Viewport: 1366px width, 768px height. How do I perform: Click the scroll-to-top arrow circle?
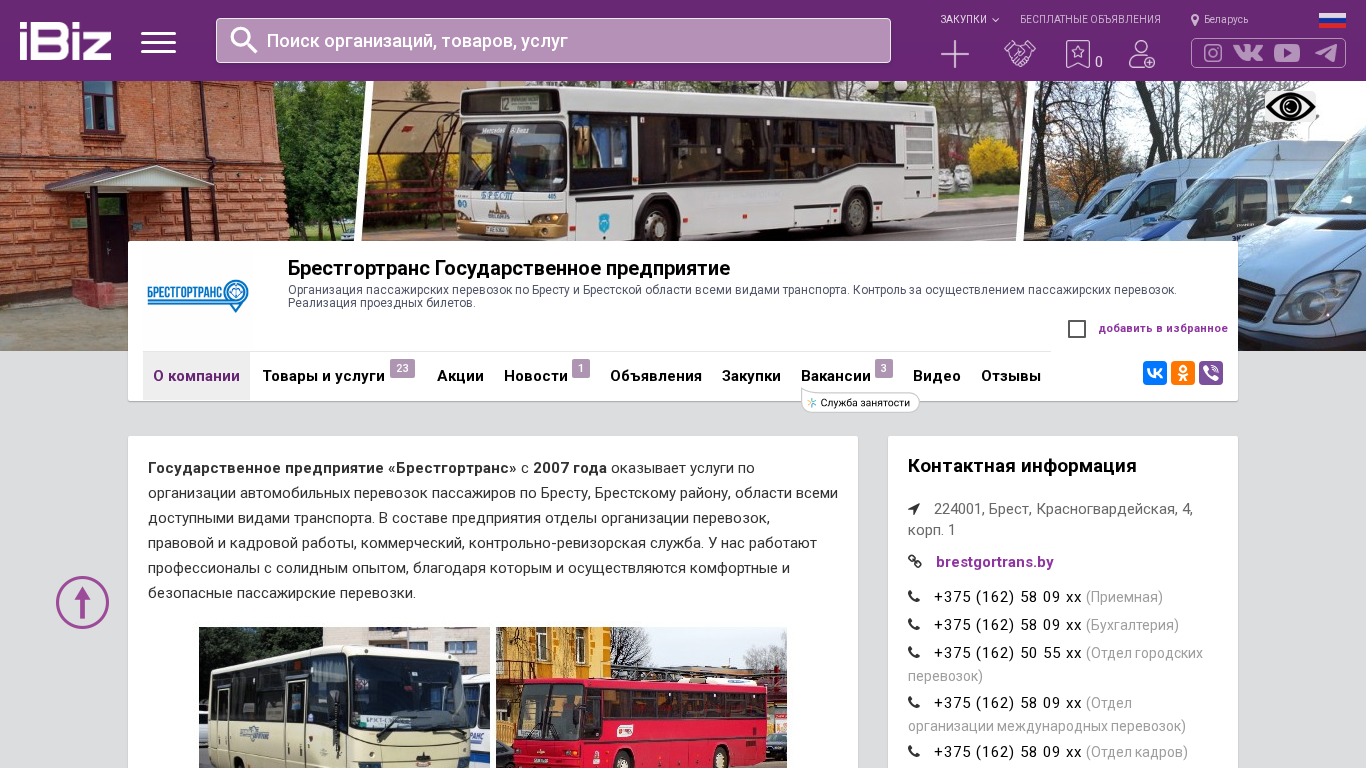82,602
